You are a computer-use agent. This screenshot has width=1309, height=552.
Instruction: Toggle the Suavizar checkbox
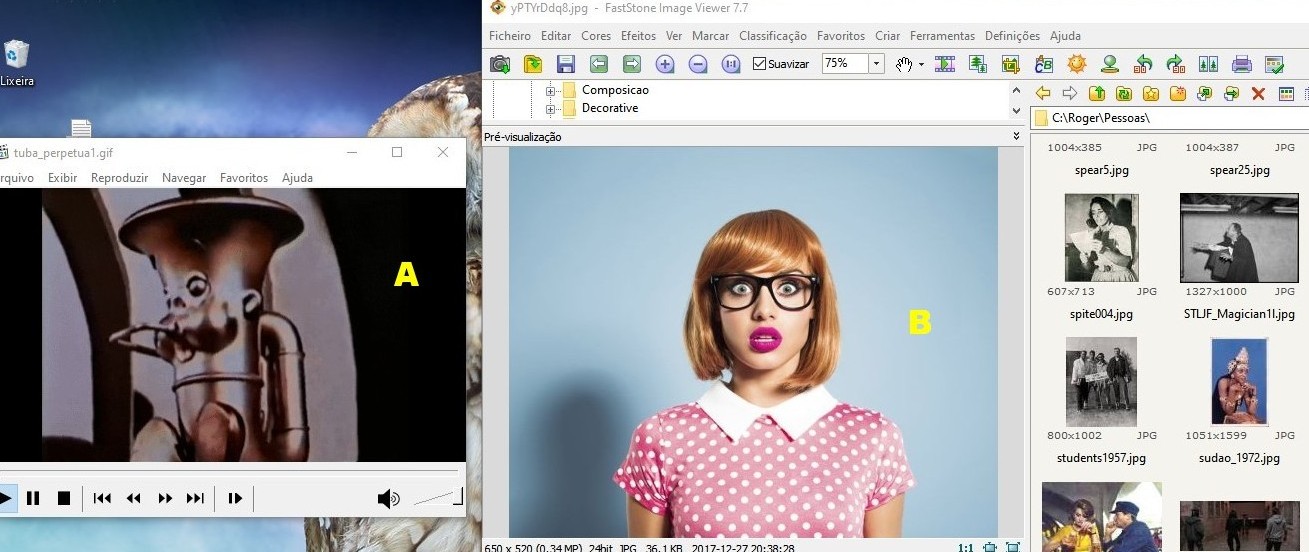point(760,64)
